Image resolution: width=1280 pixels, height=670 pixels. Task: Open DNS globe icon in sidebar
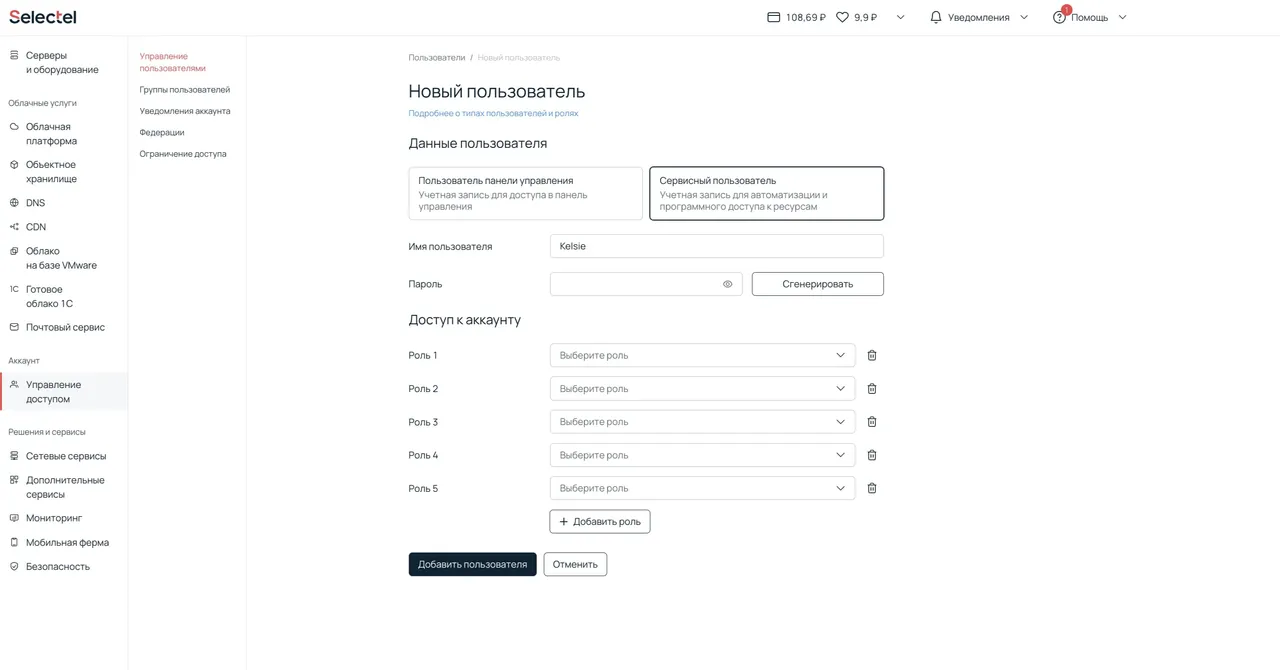(x=14, y=203)
